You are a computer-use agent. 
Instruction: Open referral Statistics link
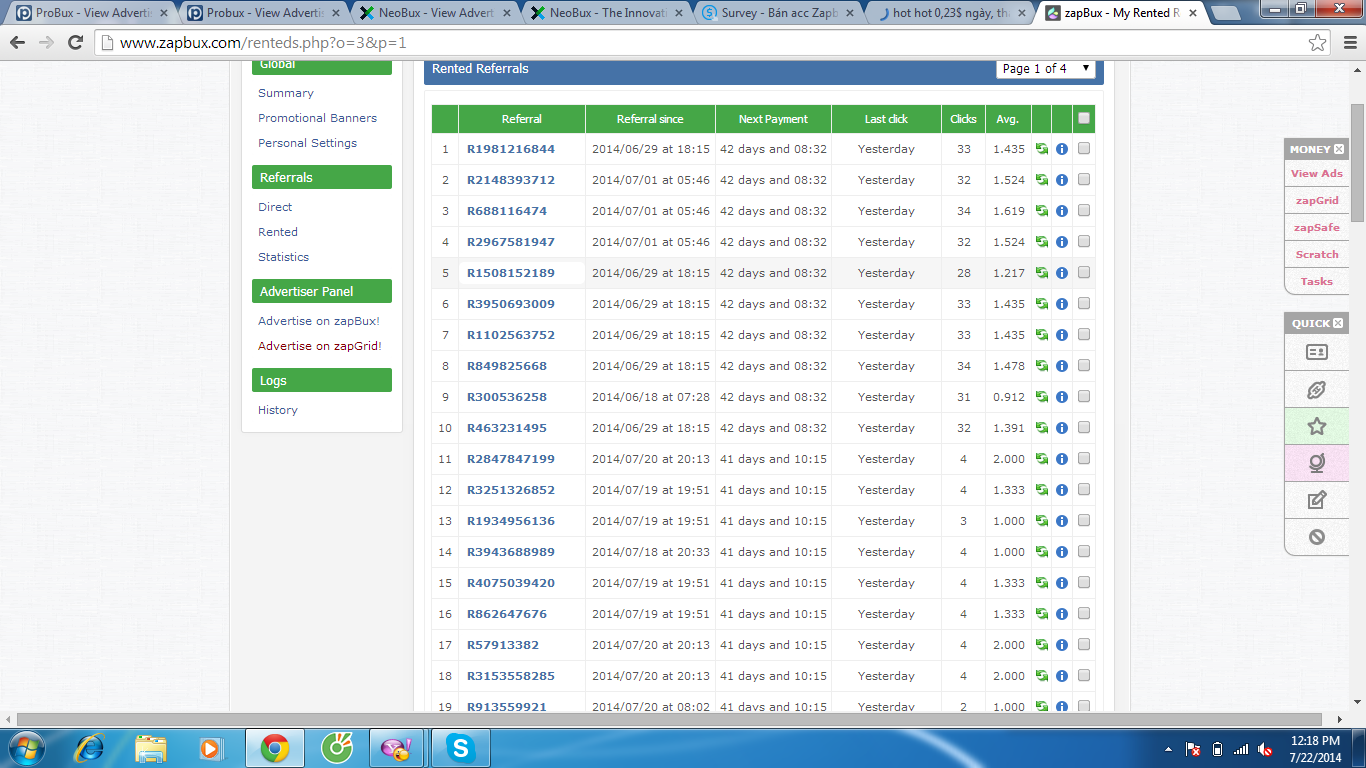(283, 257)
